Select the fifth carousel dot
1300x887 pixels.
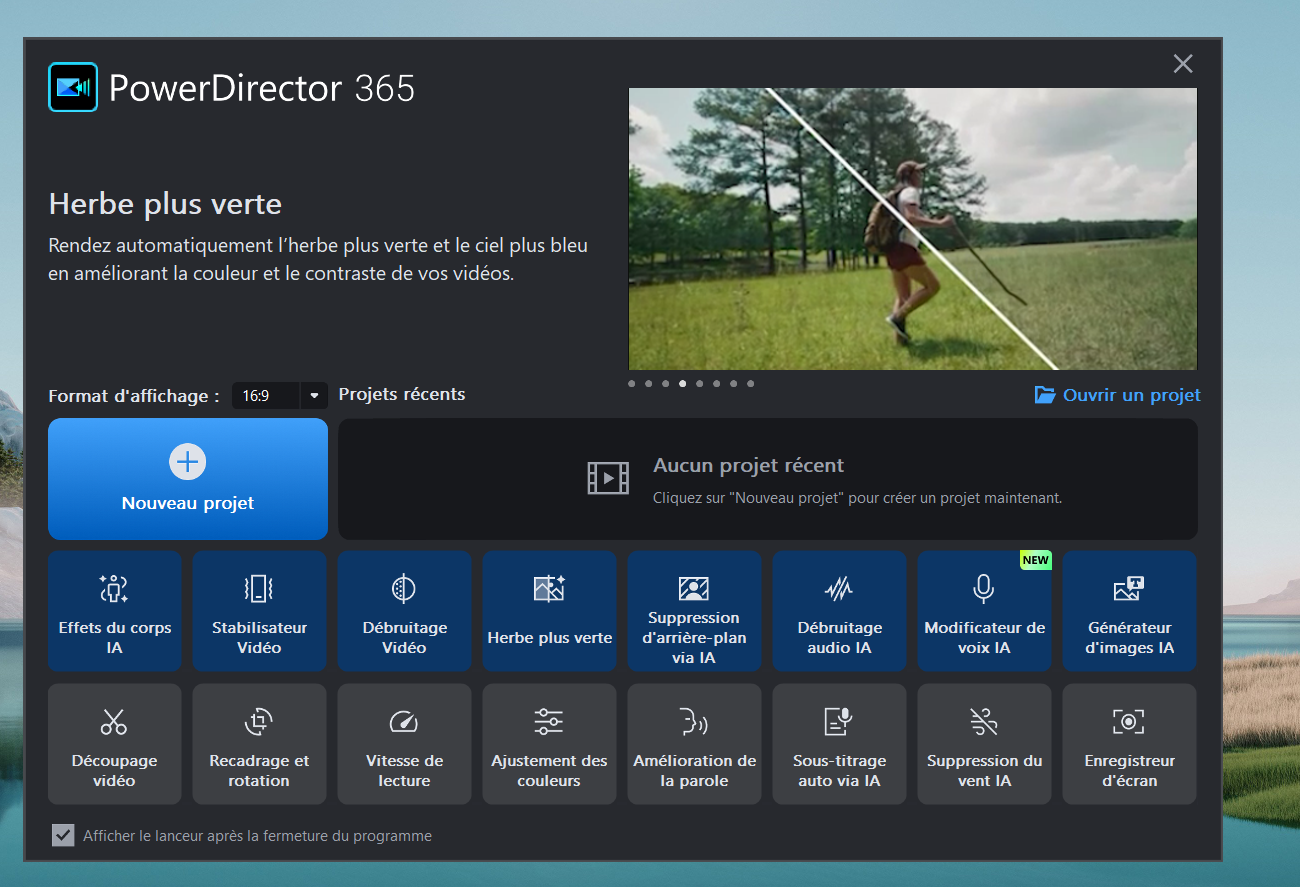[699, 383]
